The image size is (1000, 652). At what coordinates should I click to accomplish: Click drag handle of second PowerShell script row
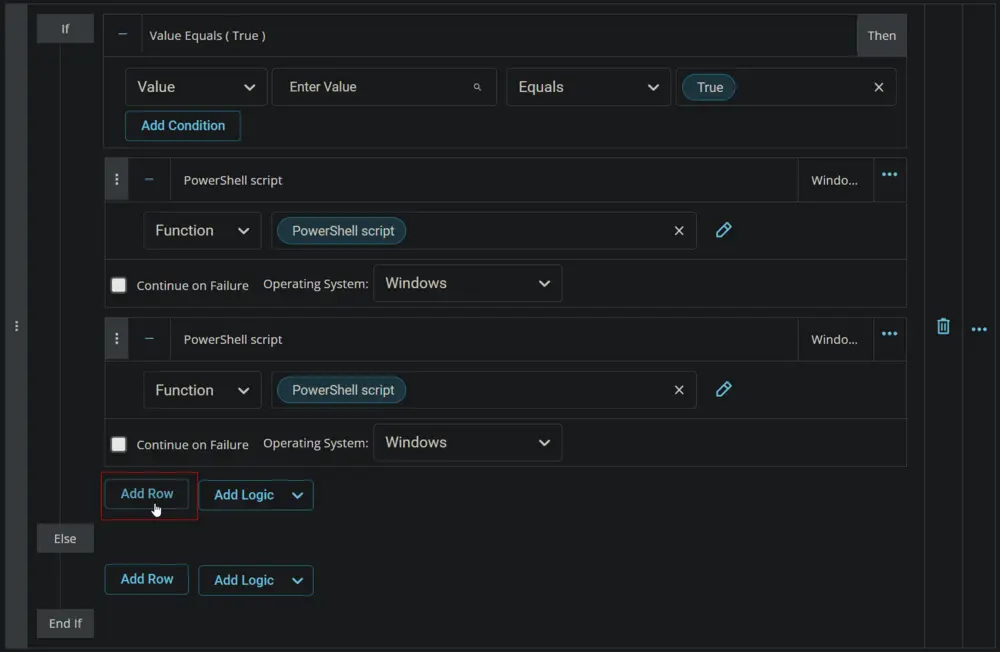(x=117, y=339)
